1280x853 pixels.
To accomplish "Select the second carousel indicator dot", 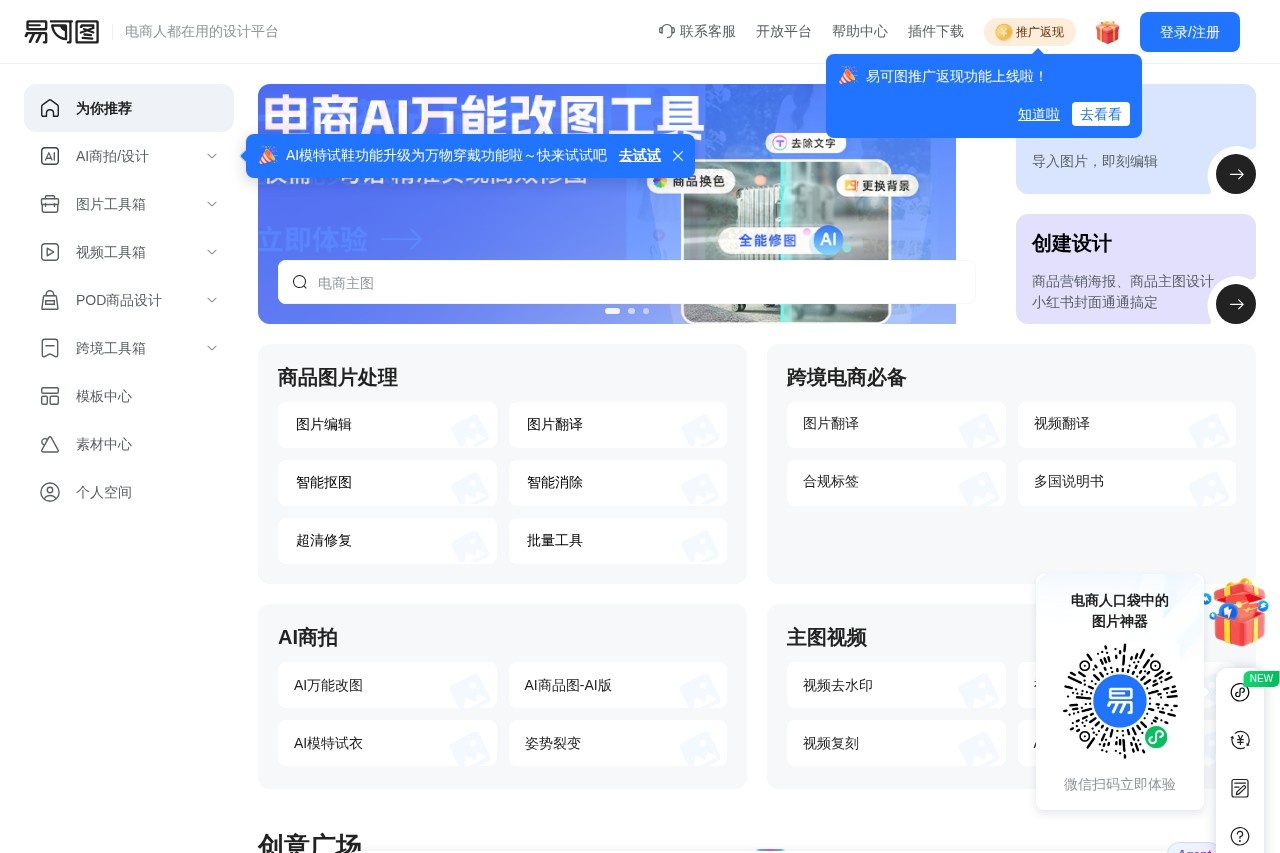I will [x=632, y=311].
